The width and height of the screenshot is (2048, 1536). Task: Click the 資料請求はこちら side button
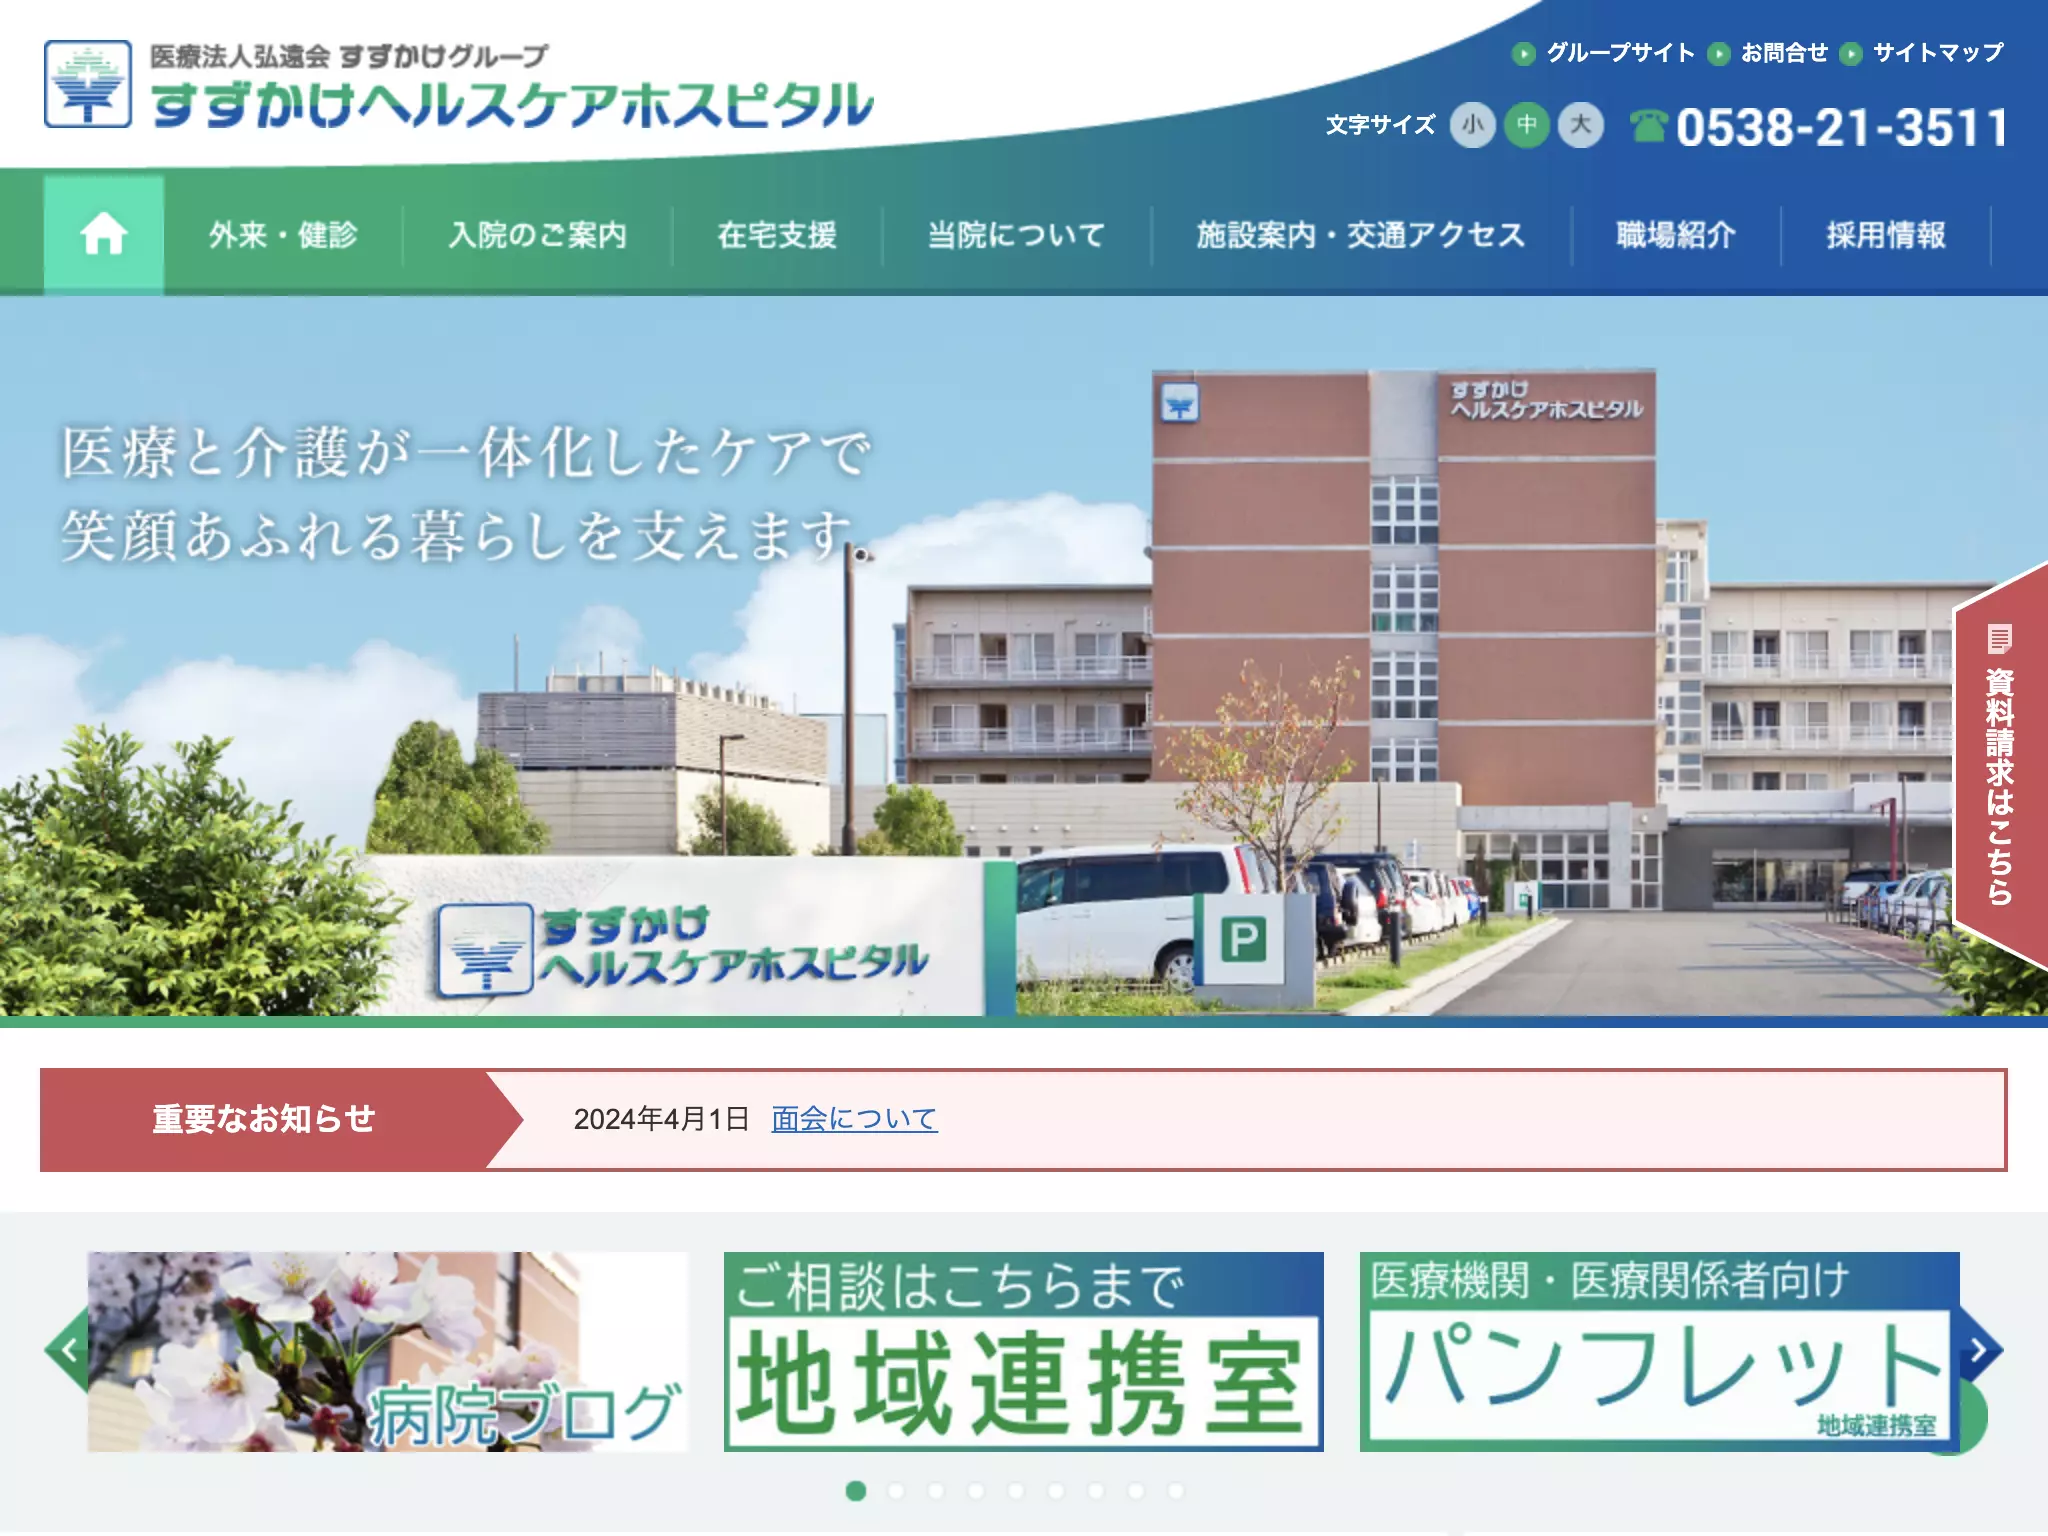[x=2000, y=765]
